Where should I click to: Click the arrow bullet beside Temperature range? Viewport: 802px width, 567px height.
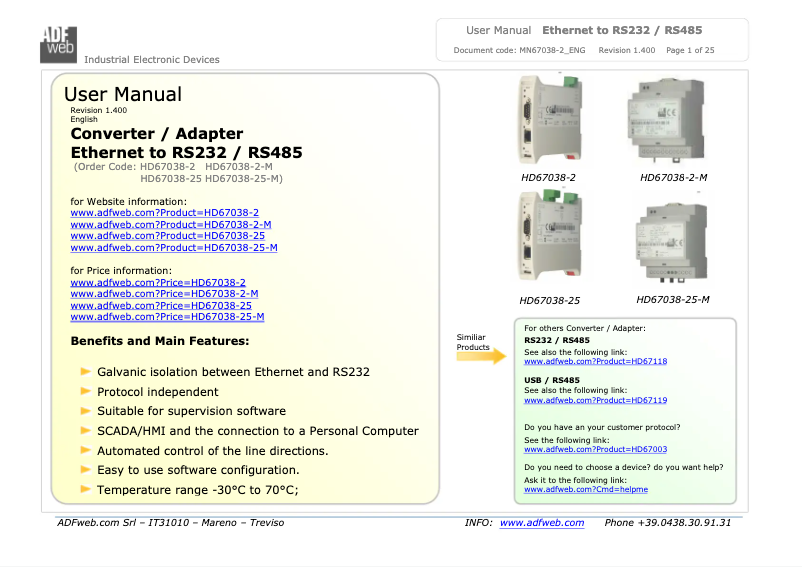click(x=87, y=489)
